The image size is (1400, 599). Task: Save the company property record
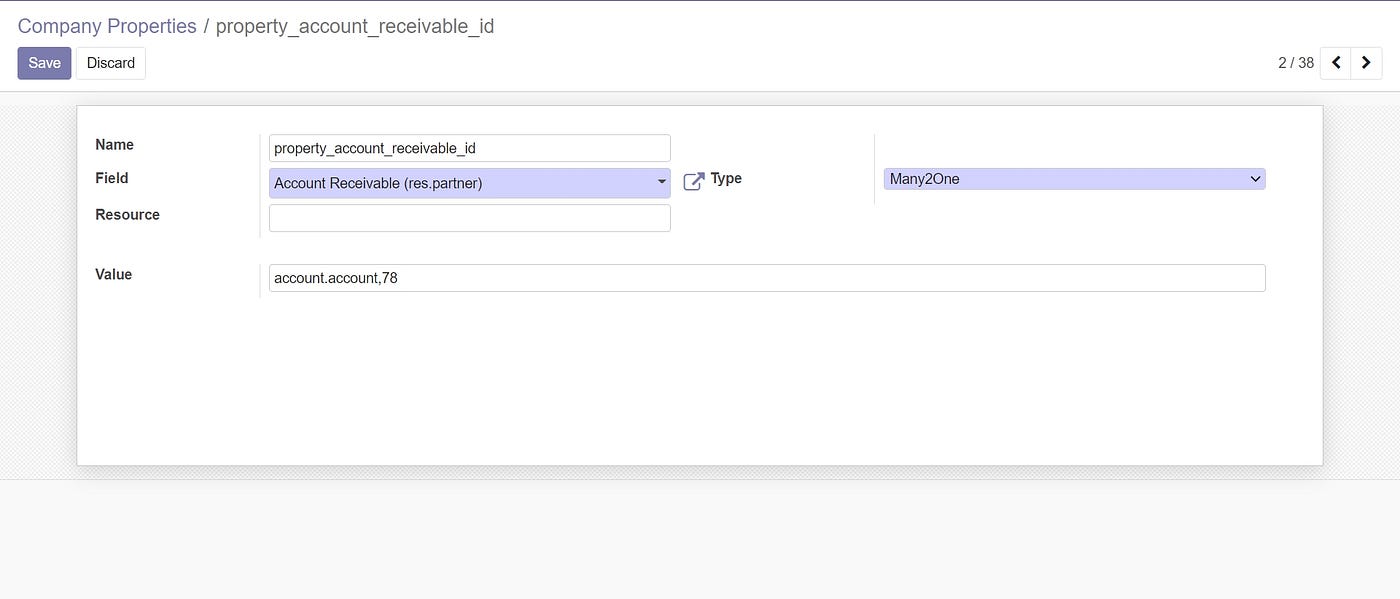coord(44,63)
